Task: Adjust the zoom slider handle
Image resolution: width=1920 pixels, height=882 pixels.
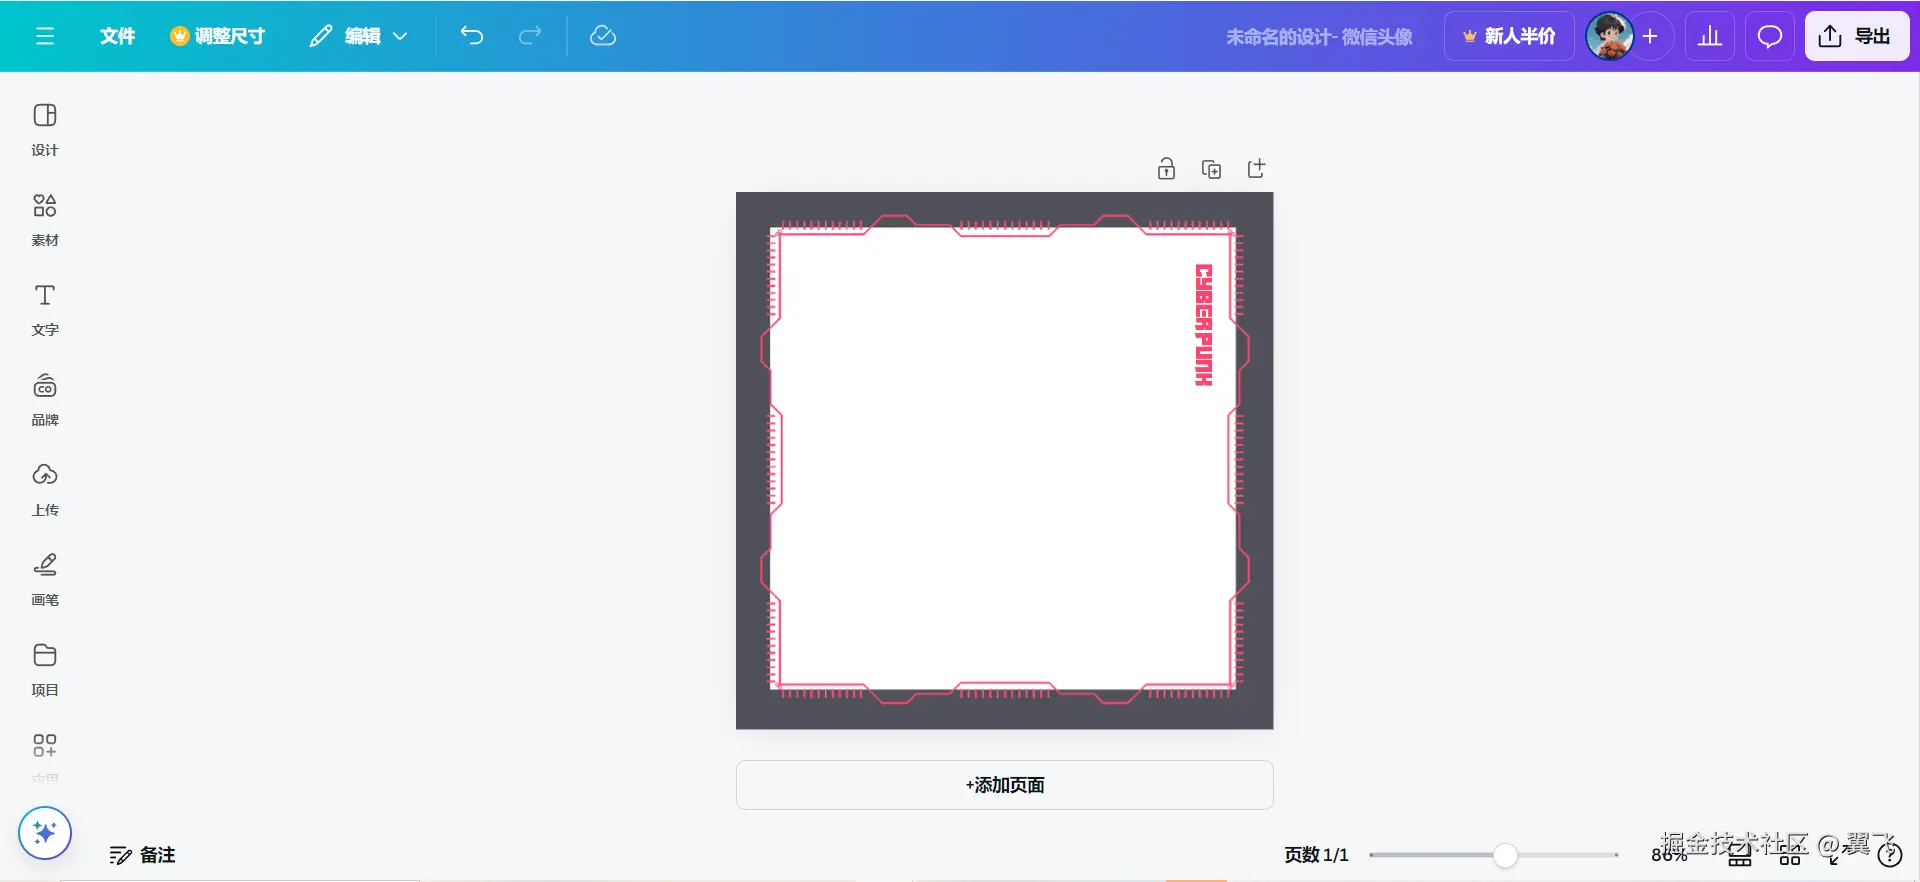Action: click(x=1505, y=855)
